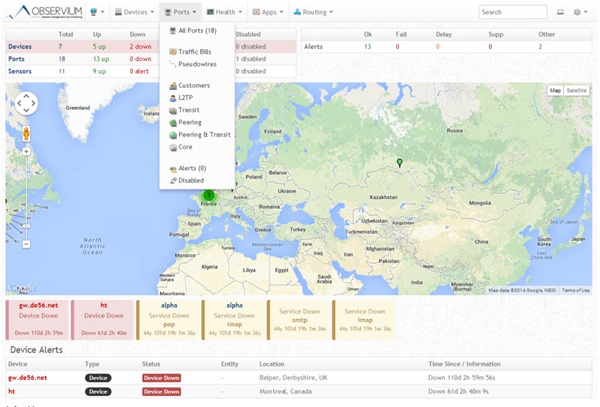The height and width of the screenshot is (407, 600).
Task: Select Core in the Ports menu
Action: [185, 147]
